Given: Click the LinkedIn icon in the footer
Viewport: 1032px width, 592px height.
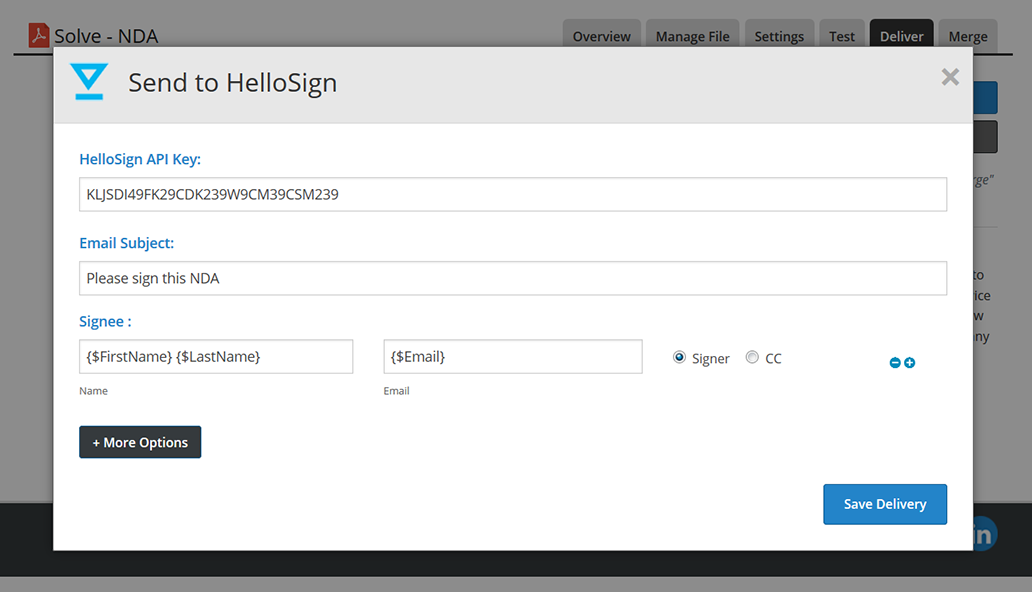Looking at the screenshot, I should [983, 534].
